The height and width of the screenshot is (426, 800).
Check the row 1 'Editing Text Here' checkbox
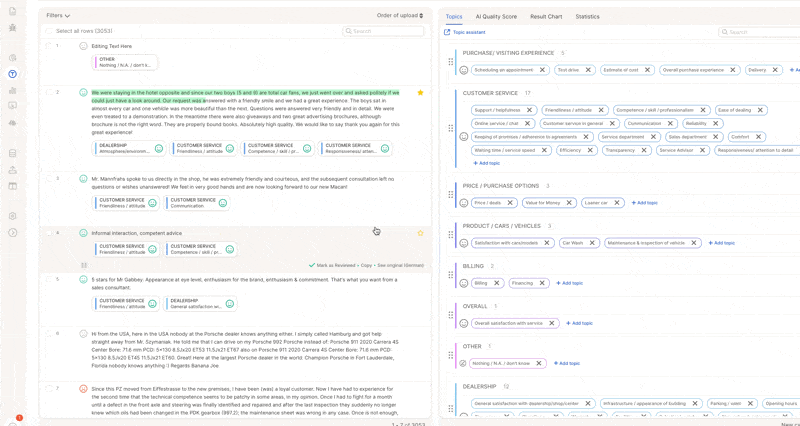point(49,45)
